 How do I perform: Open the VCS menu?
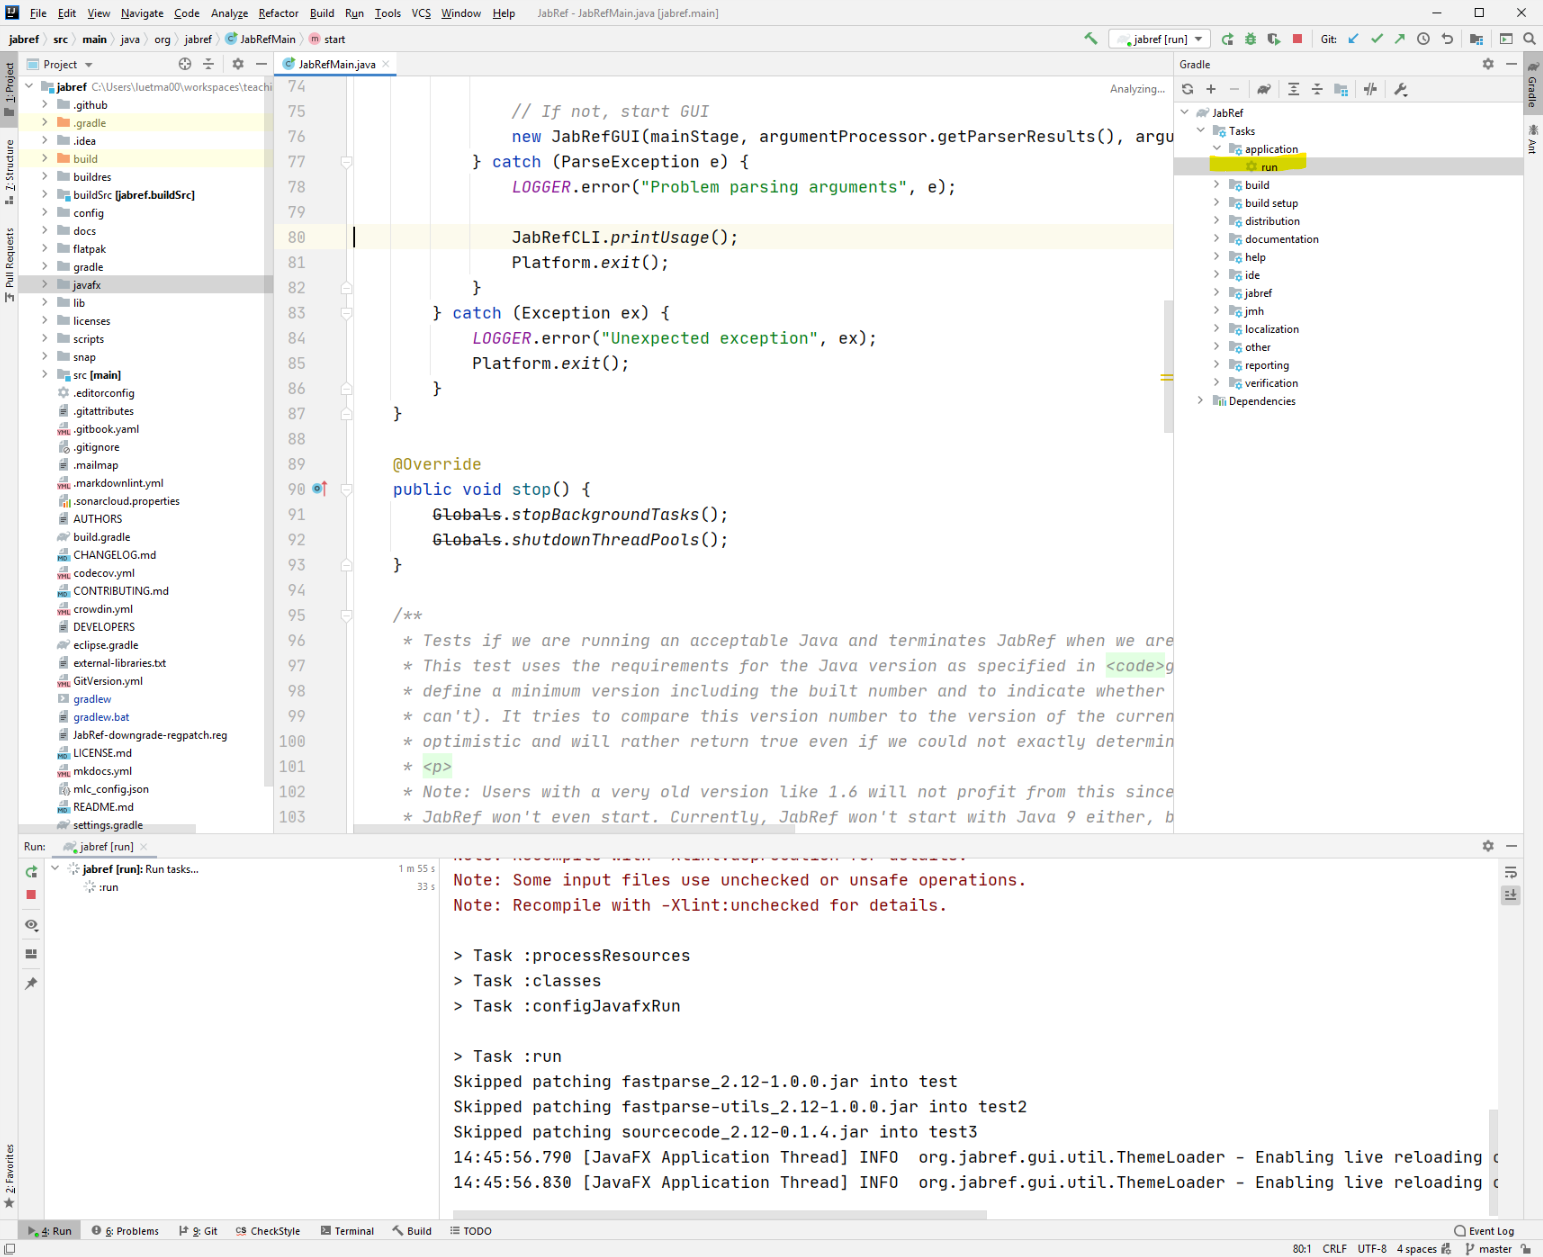(x=421, y=13)
